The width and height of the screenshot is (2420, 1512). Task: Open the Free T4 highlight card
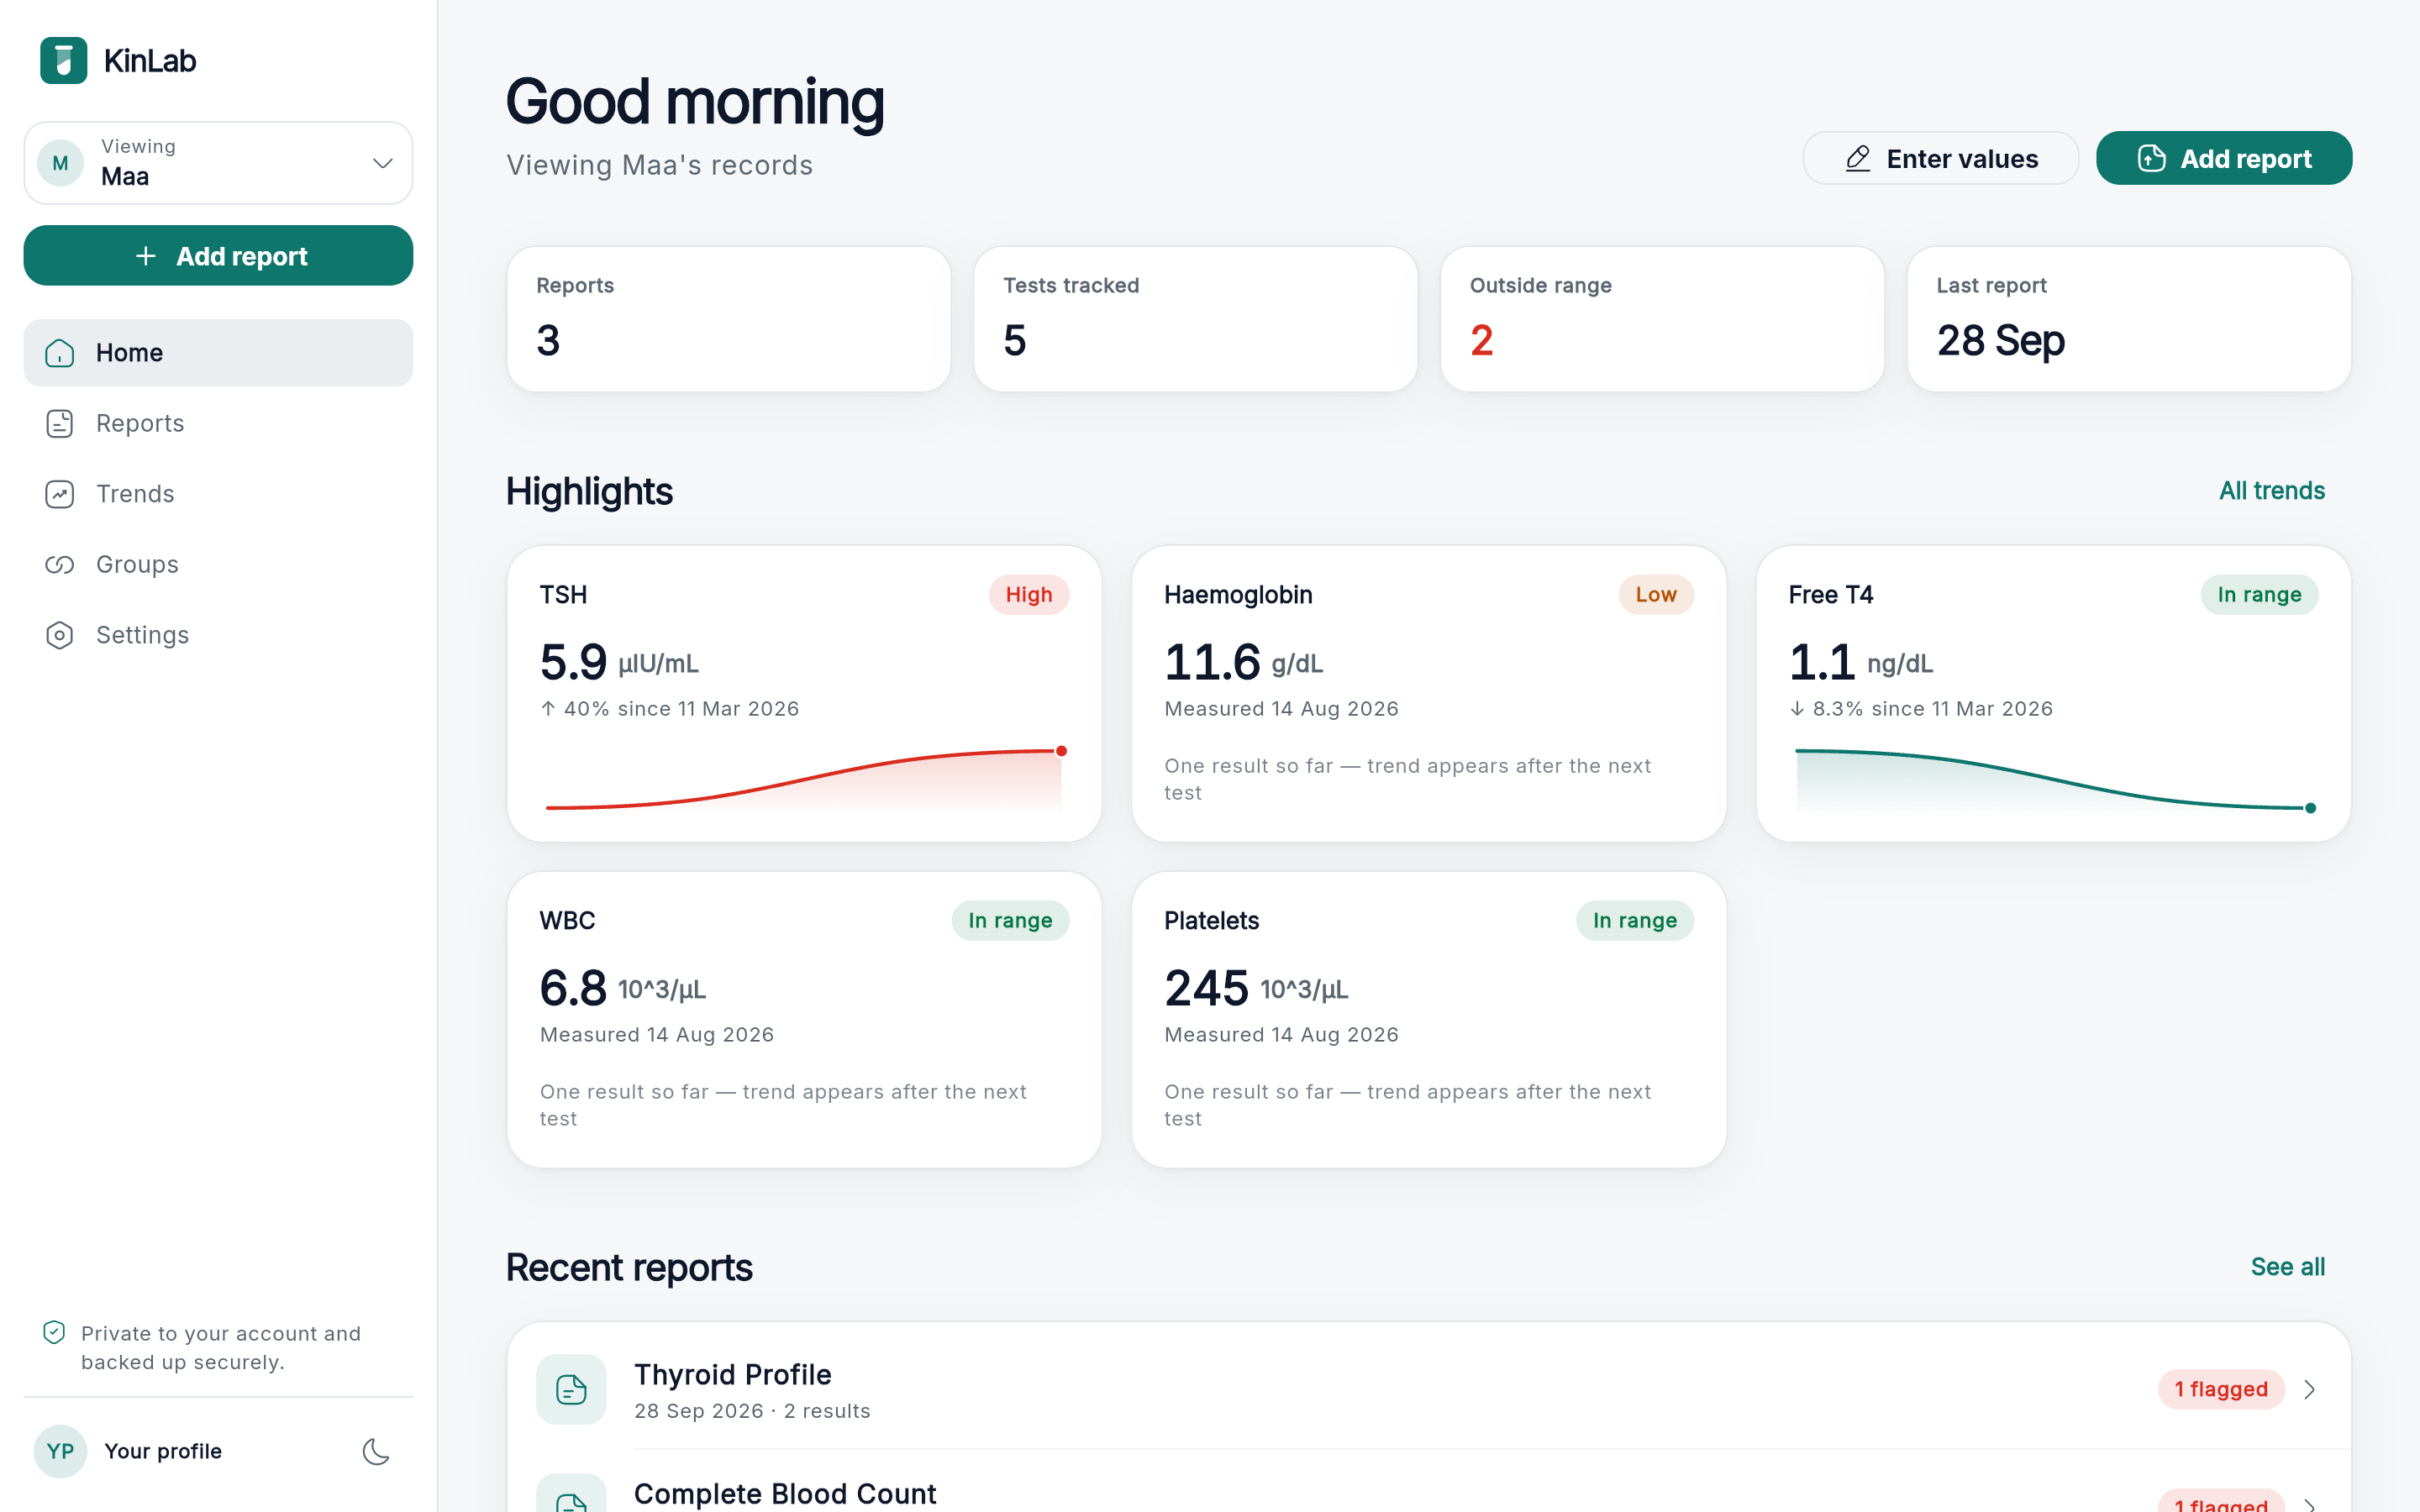tap(2053, 693)
